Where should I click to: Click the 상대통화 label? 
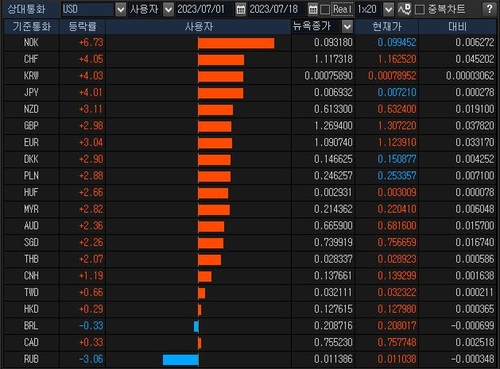tap(27, 9)
